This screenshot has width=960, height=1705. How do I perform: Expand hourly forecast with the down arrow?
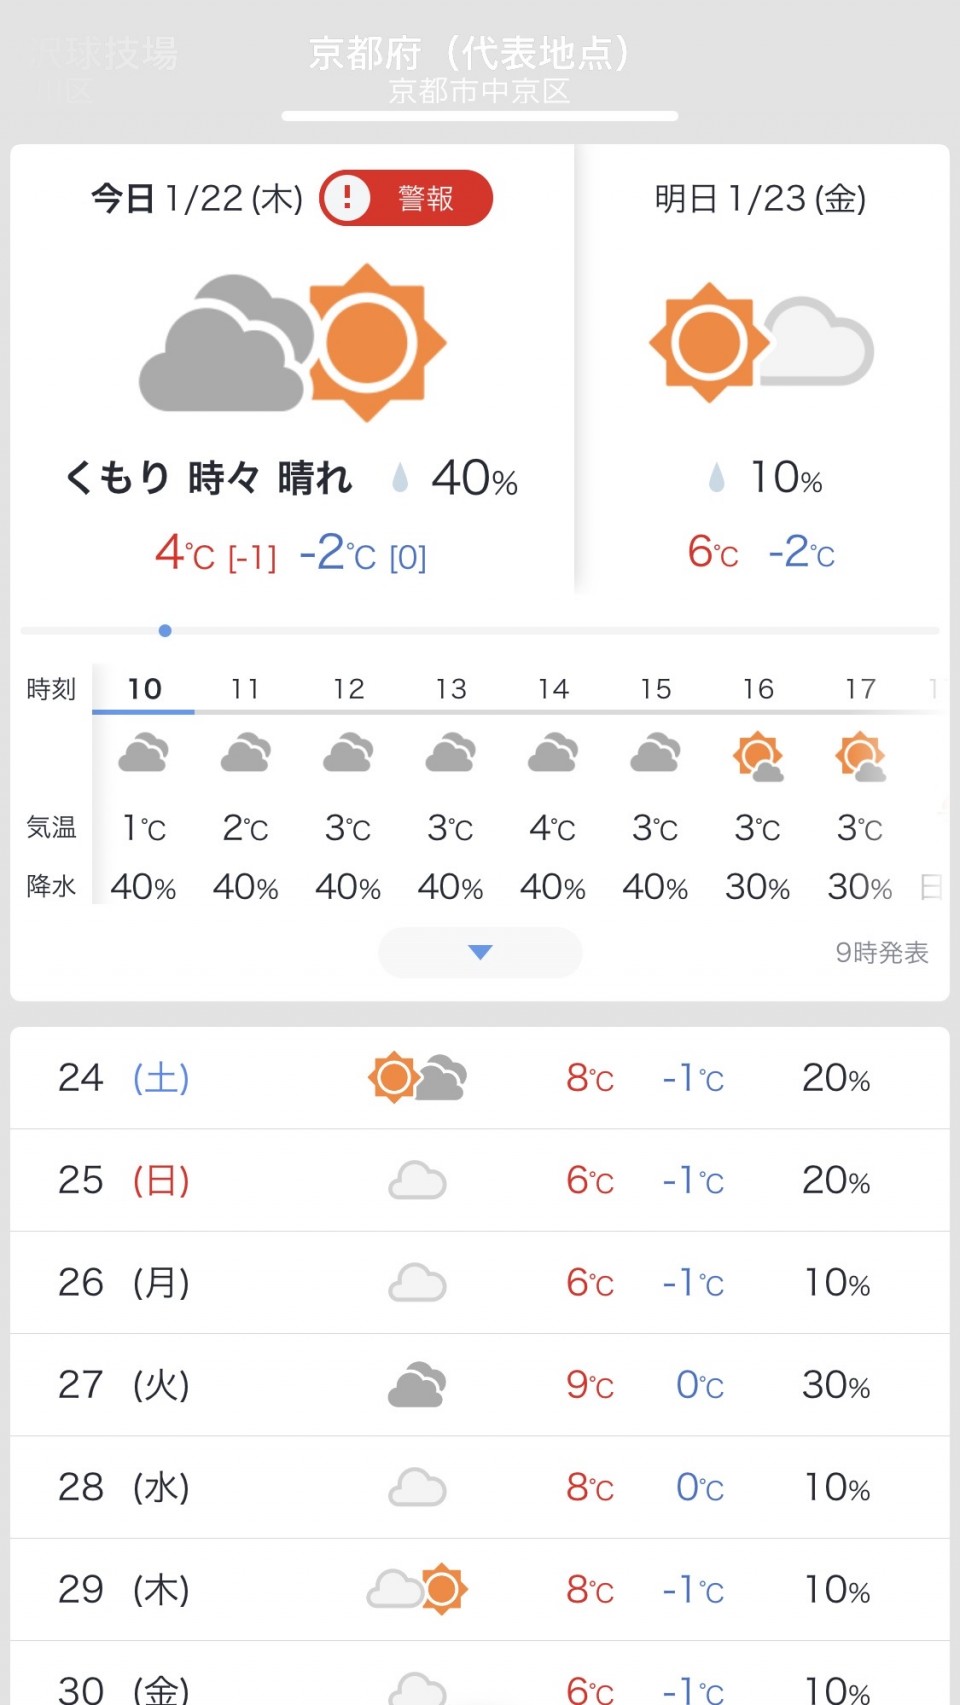[480, 952]
